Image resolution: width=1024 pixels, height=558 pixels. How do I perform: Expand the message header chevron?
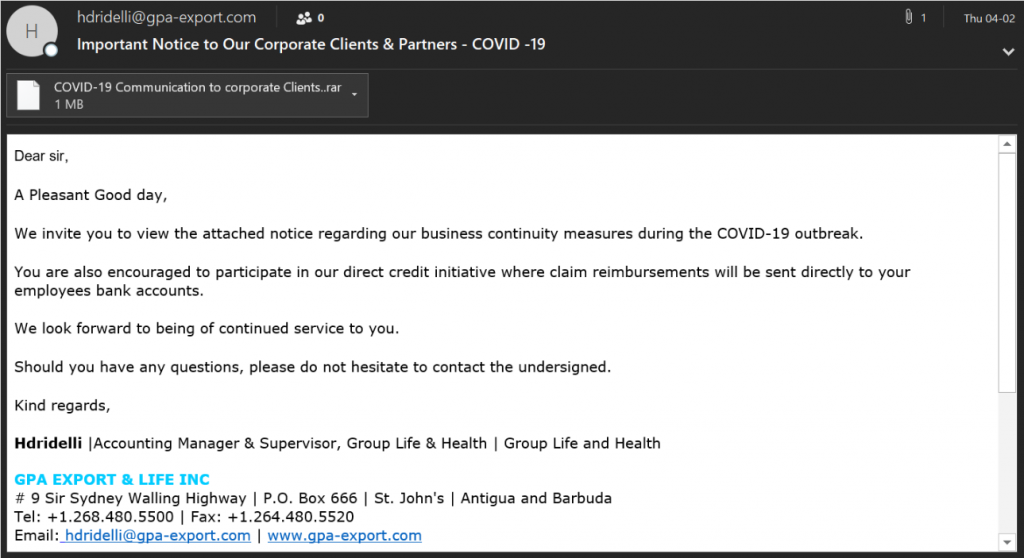[1008, 52]
